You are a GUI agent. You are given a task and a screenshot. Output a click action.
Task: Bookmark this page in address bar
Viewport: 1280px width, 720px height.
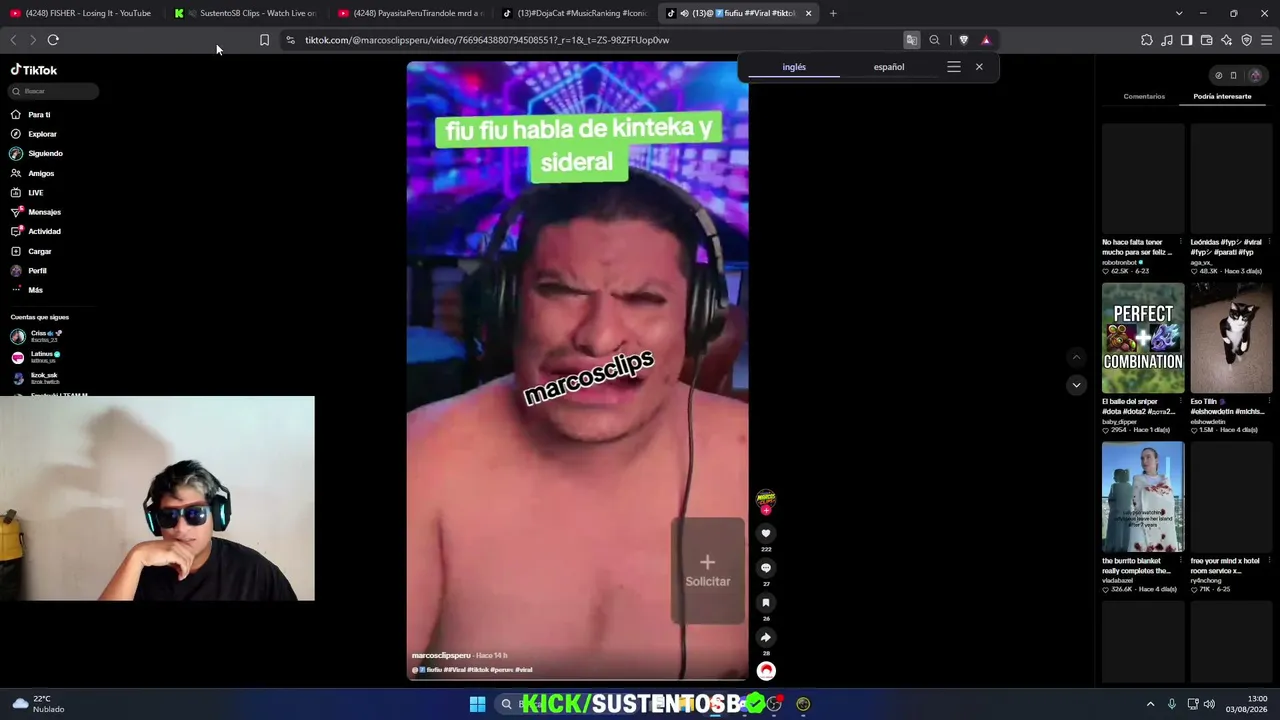point(264,40)
